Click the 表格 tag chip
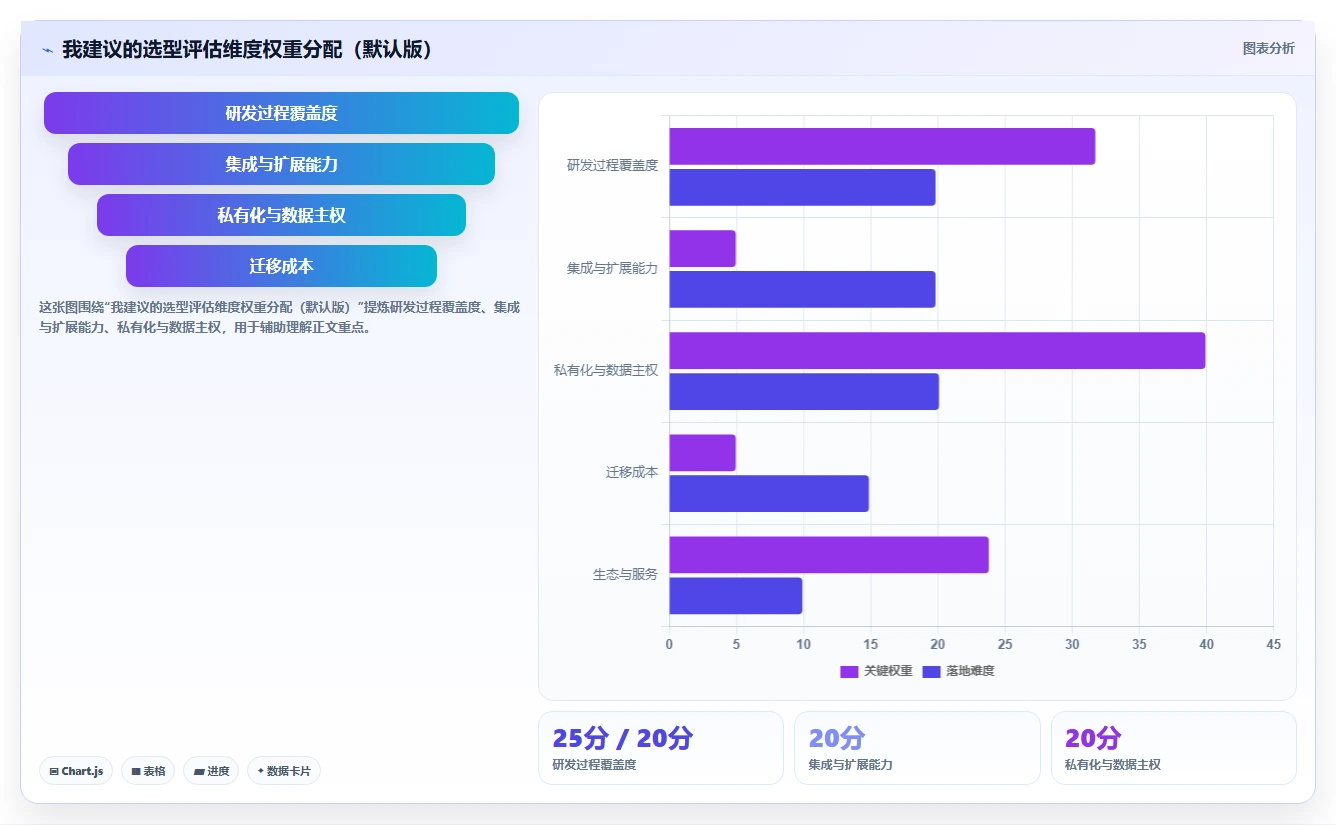The image size is (1336, 825). pyautogui.click(x=148, y=771)
